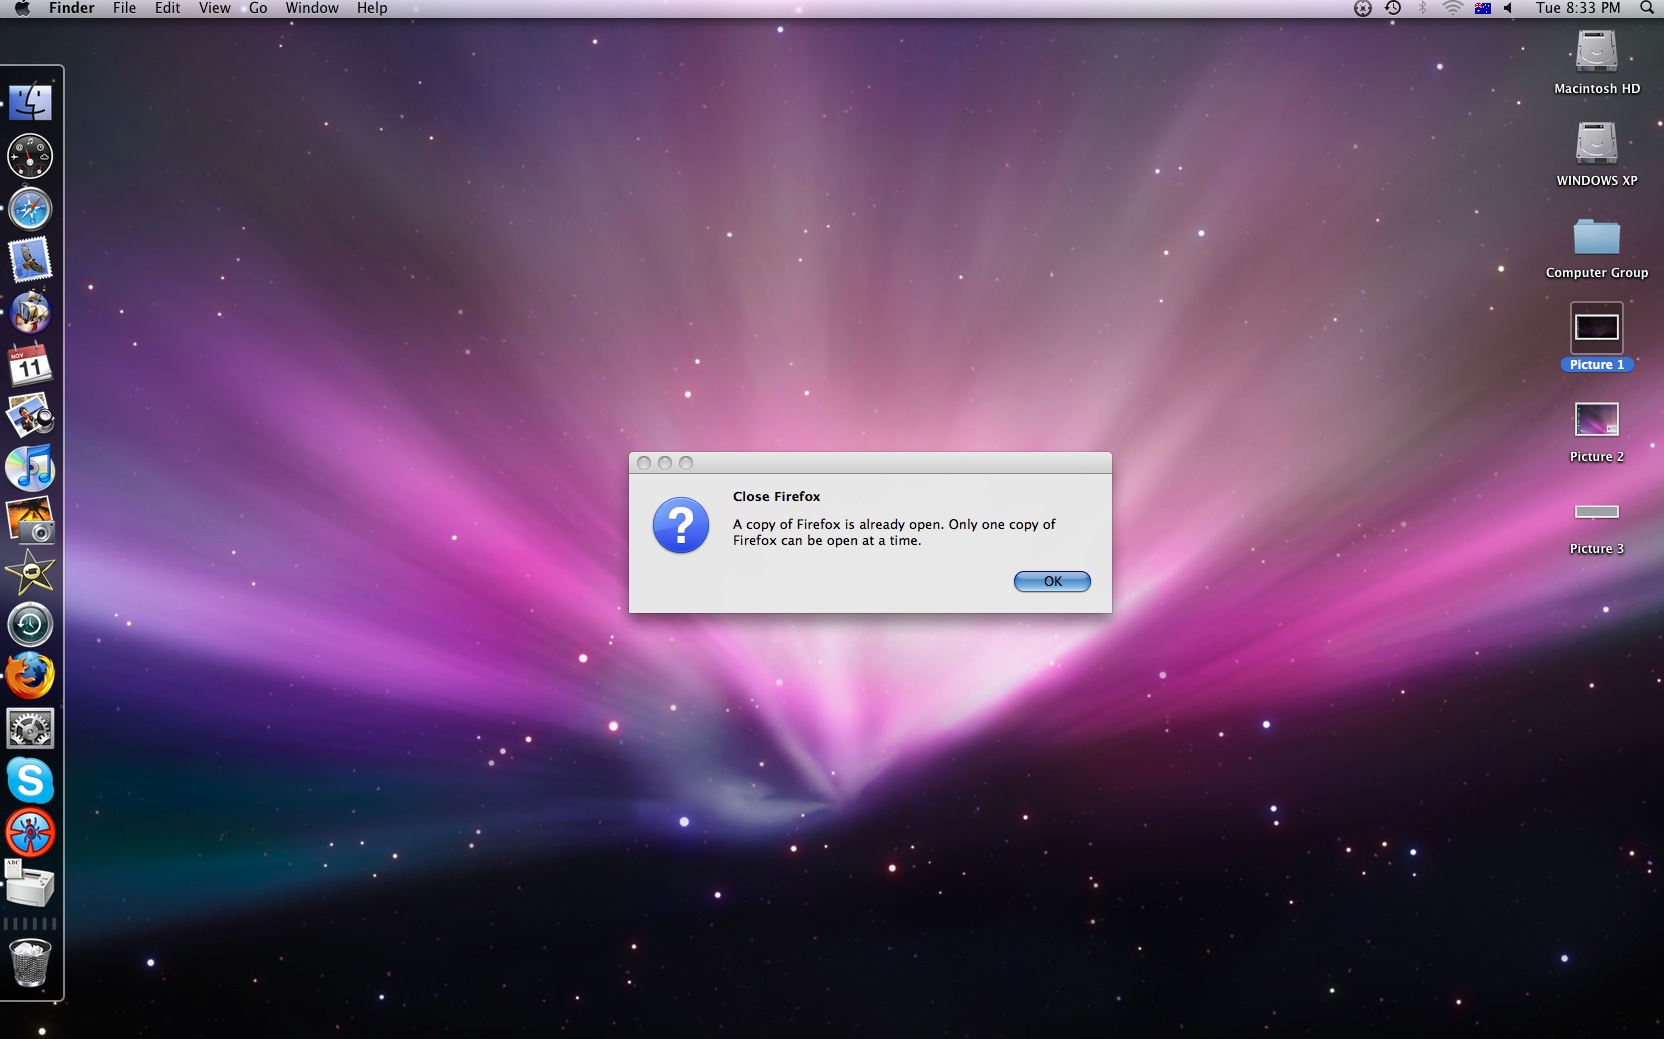1664x1039 pixels.
Task: Open the Apple menu
Action: click(x=23, y=8)
